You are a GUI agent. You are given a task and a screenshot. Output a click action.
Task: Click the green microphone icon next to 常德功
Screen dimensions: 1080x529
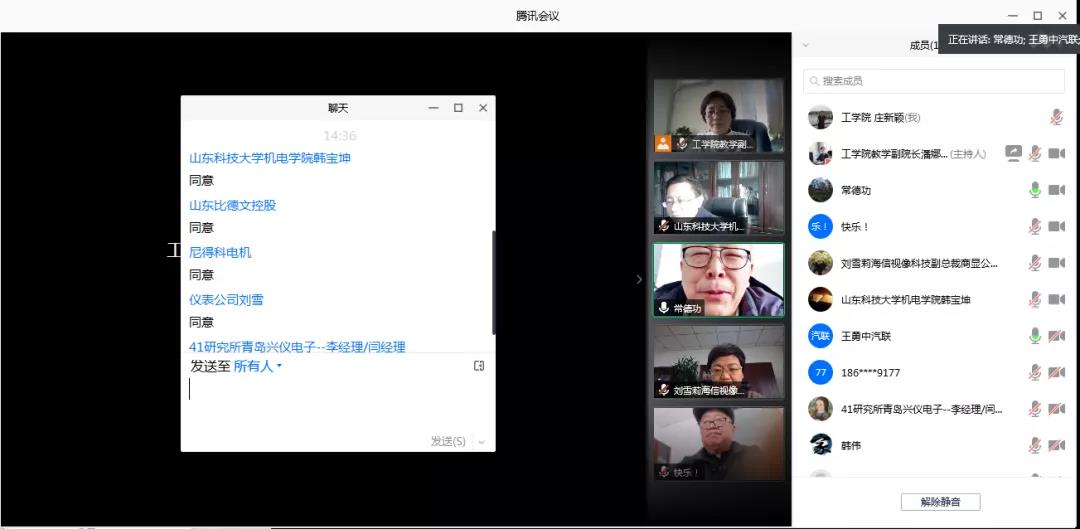coord(1035,190)
